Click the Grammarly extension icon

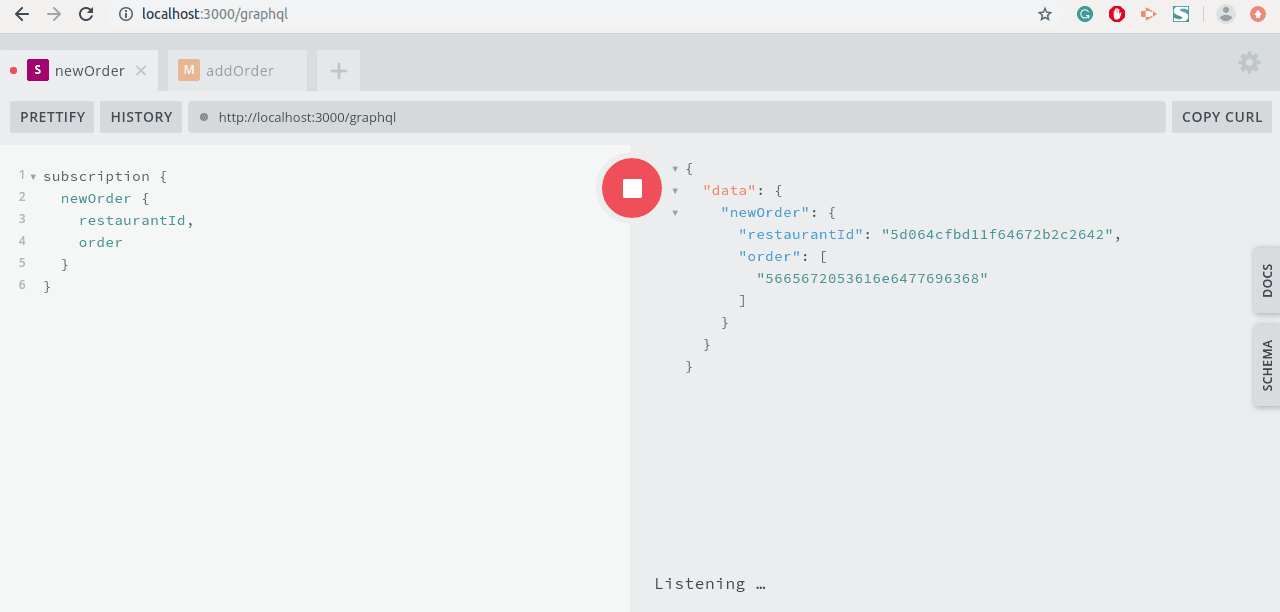pos(1084,14)
